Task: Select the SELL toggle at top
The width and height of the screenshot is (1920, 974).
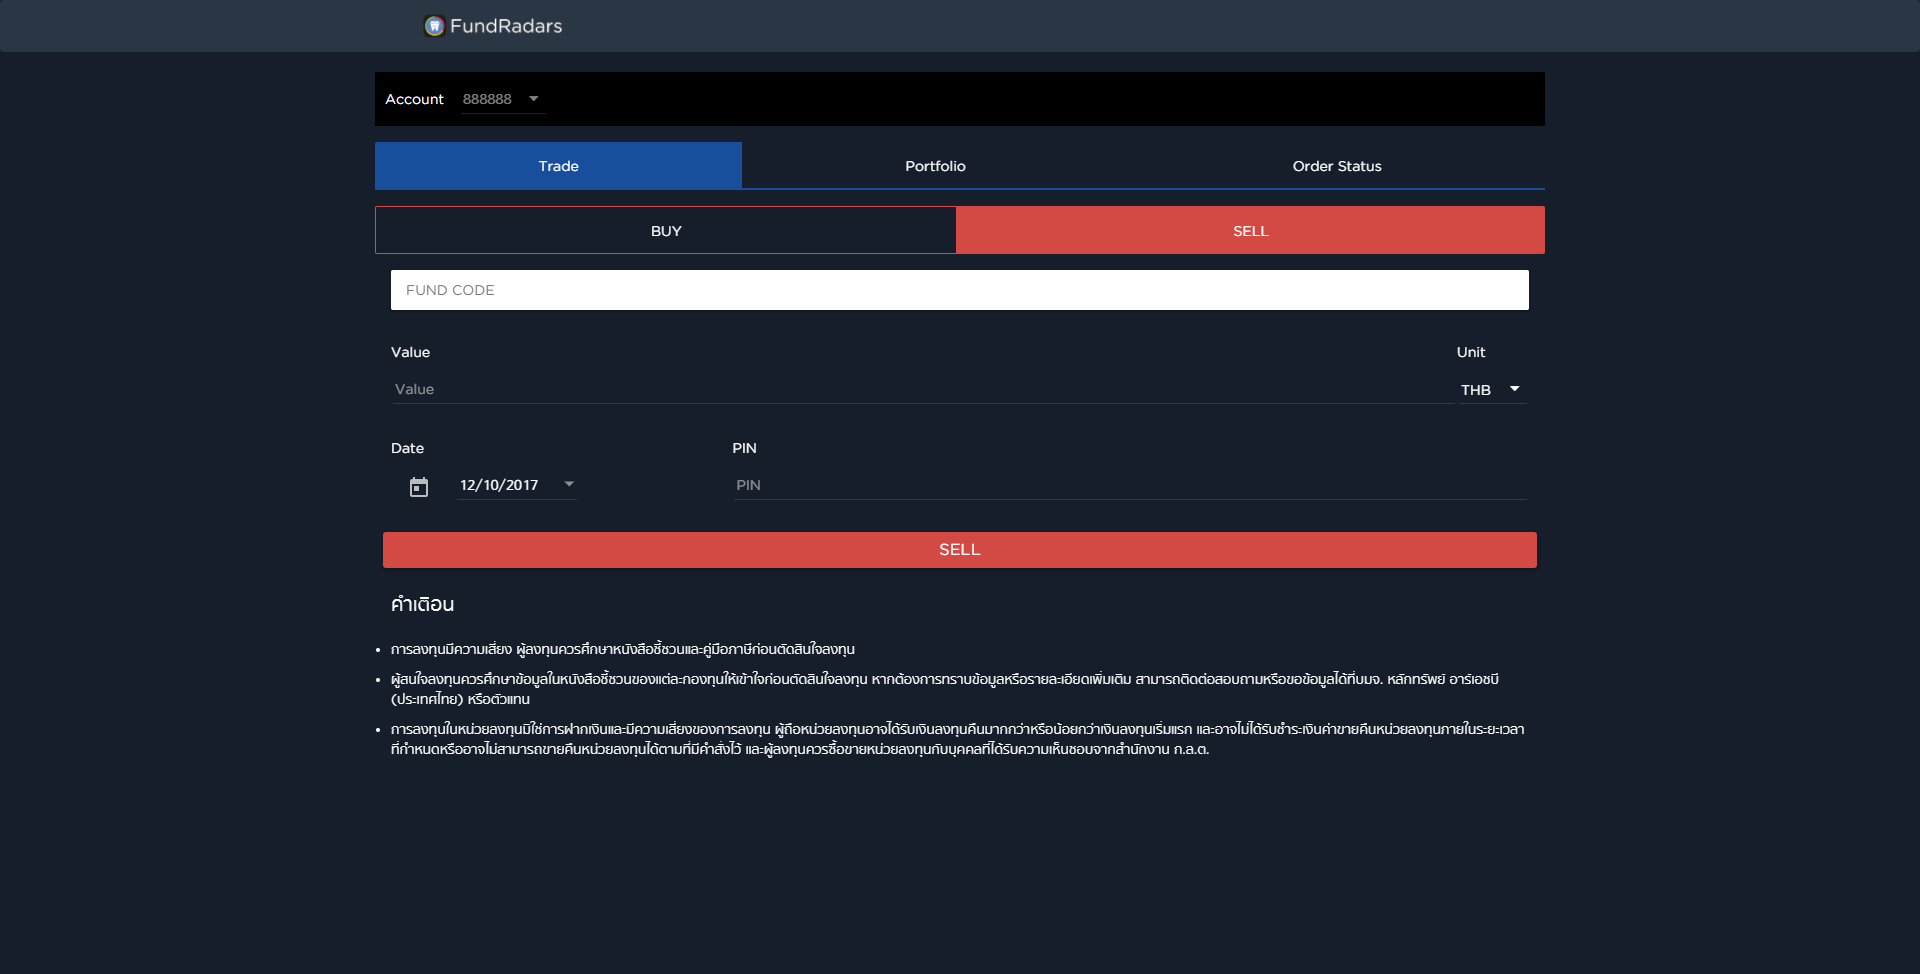Action: coord(1250,231)
